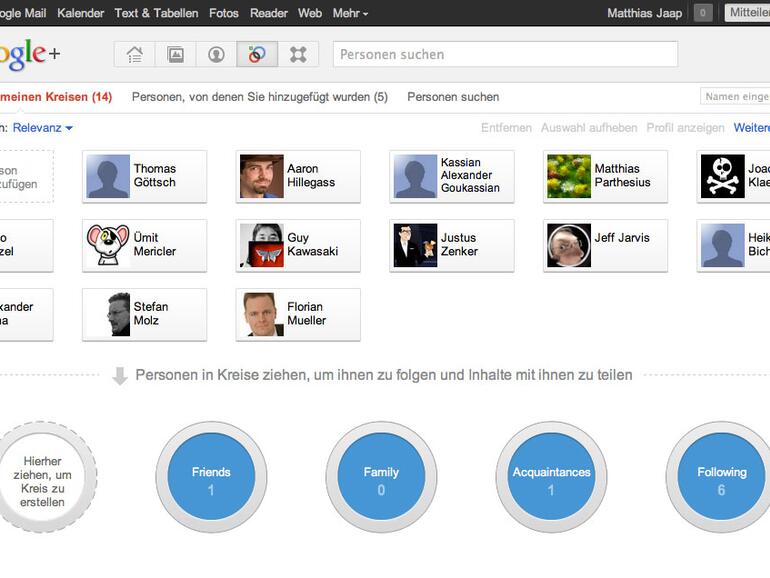Select Jeff Jarvis's contact card
This screenshot has height=578, width=770.
click(x=605, y=246)
